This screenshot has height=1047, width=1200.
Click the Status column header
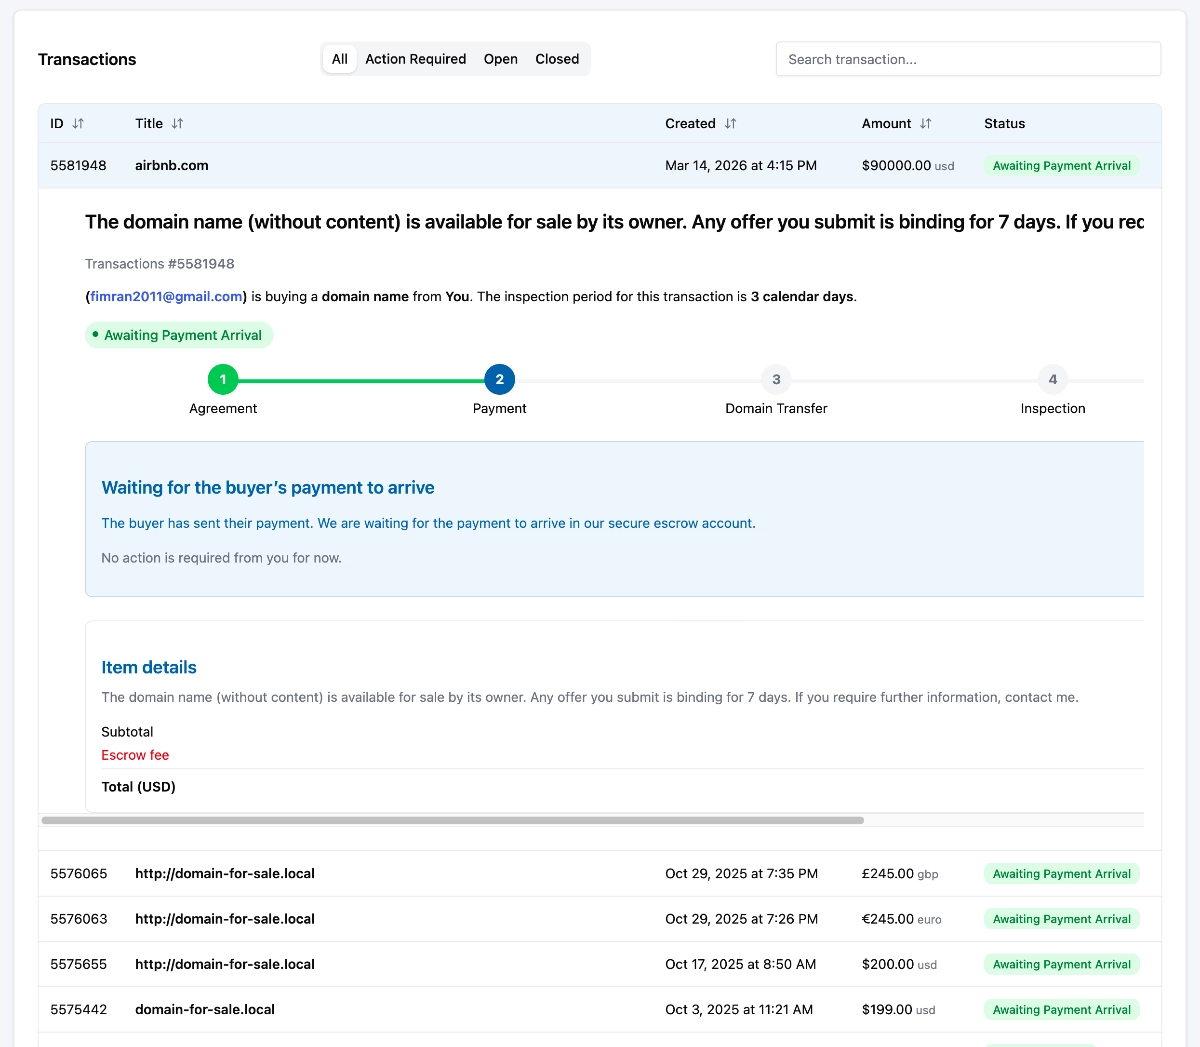coord(1004,124)
